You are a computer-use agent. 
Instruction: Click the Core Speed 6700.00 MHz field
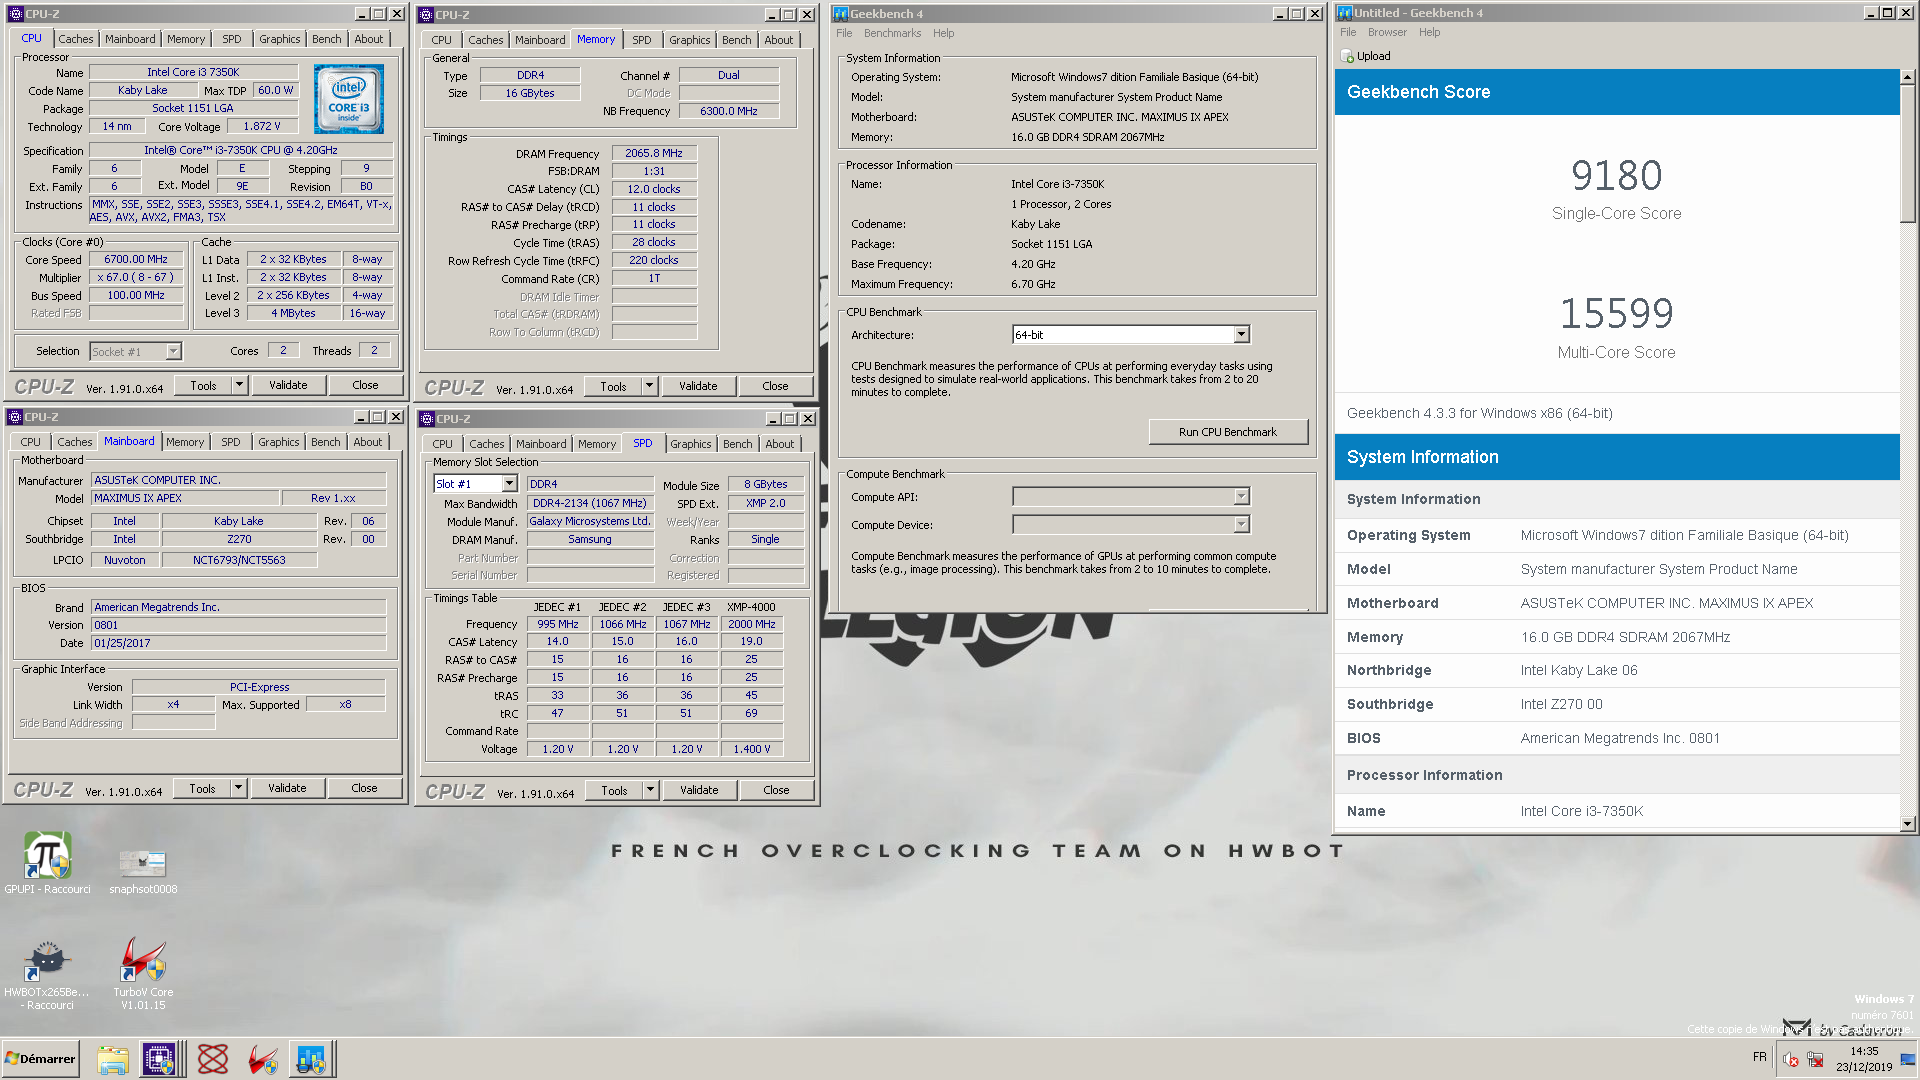136,260
